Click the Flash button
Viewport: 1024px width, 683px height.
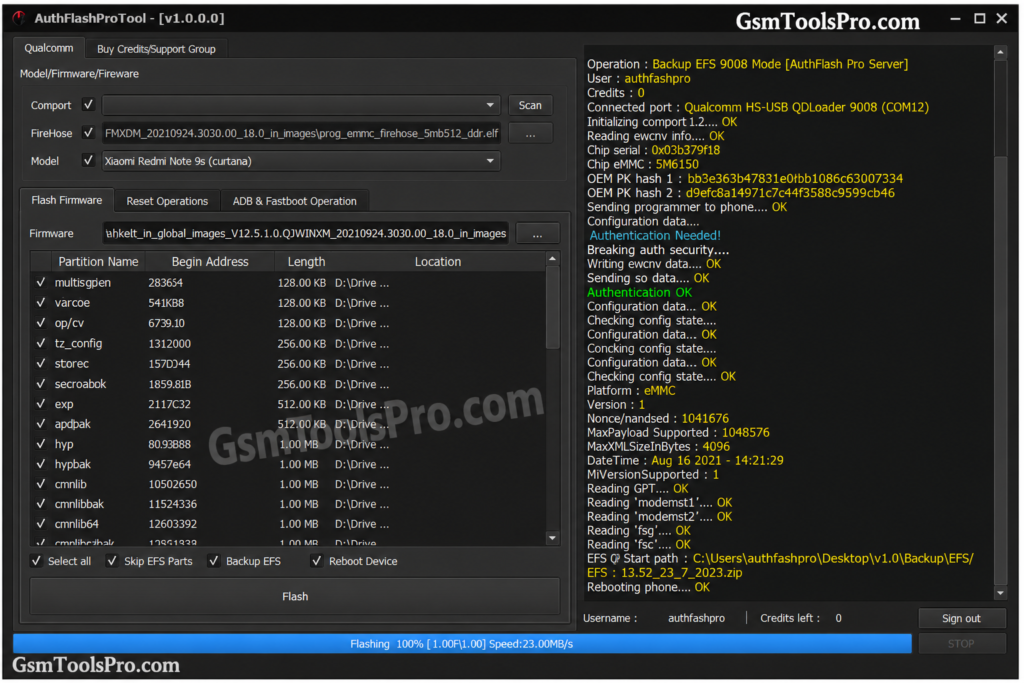tap(295, 596)
